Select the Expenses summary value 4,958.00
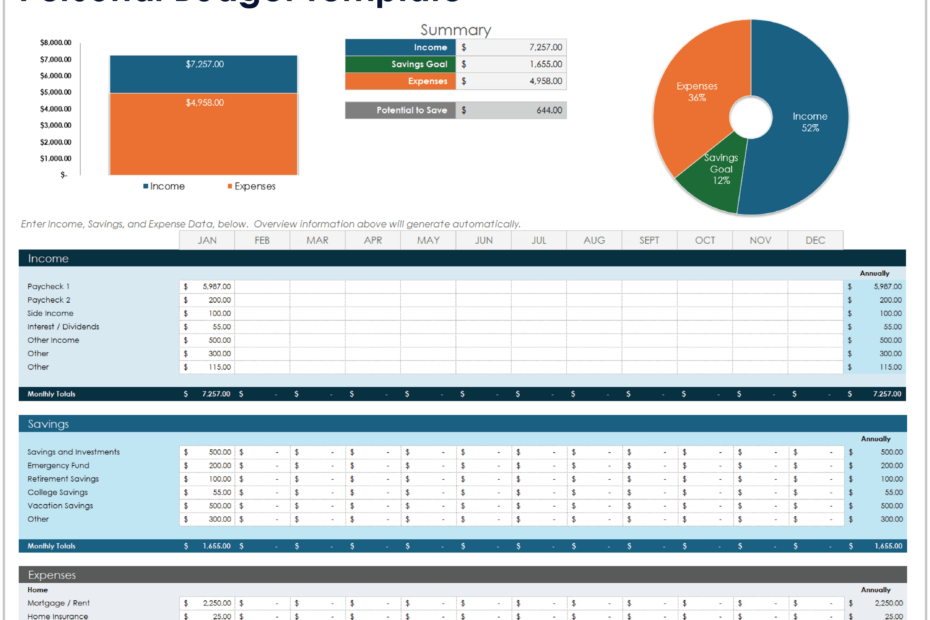This screenshot has width=930, height=620. coord(511,81)
